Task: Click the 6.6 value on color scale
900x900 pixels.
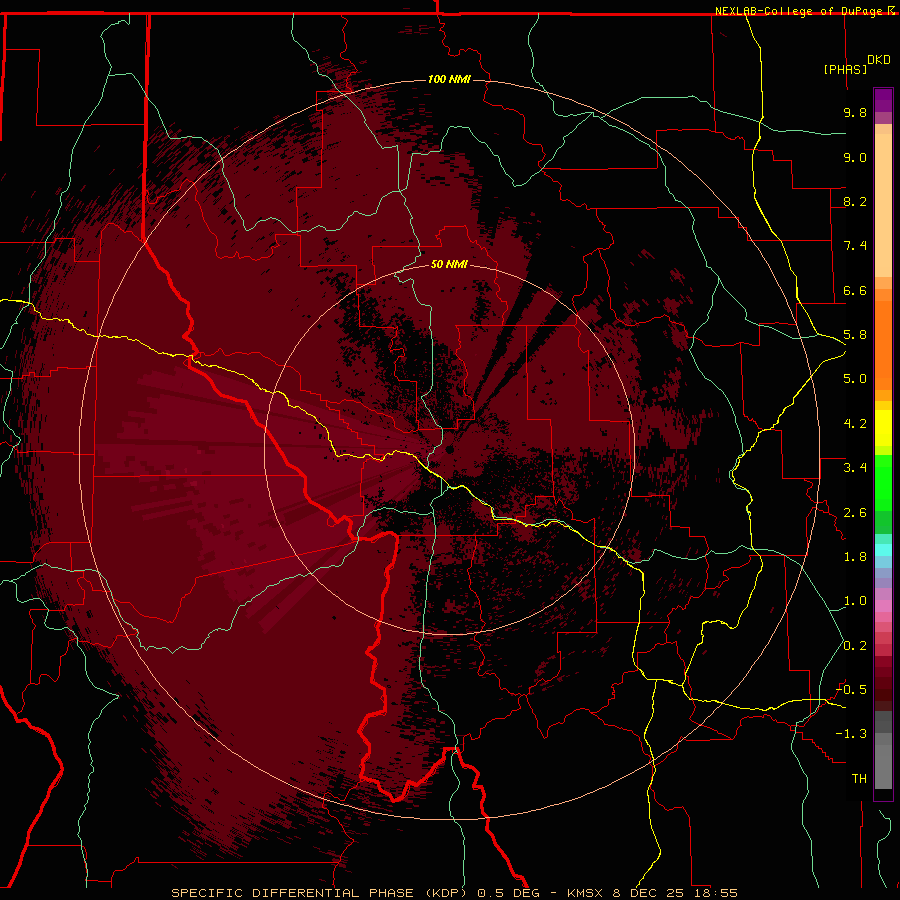Action: point(855,290)
